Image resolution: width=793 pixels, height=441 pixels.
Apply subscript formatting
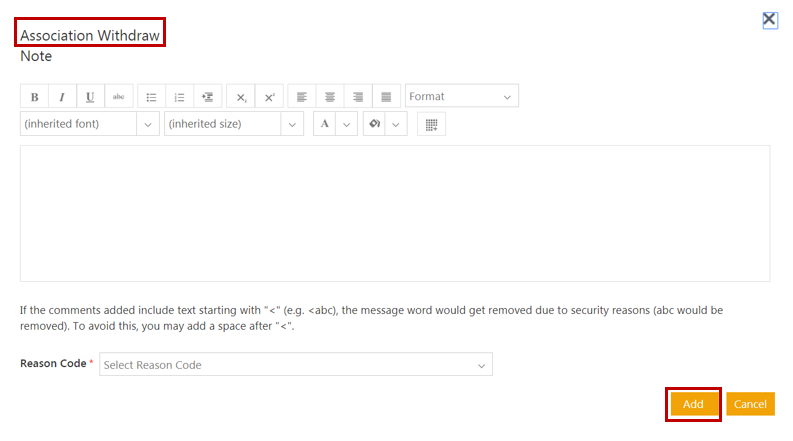tap(241, 97)
